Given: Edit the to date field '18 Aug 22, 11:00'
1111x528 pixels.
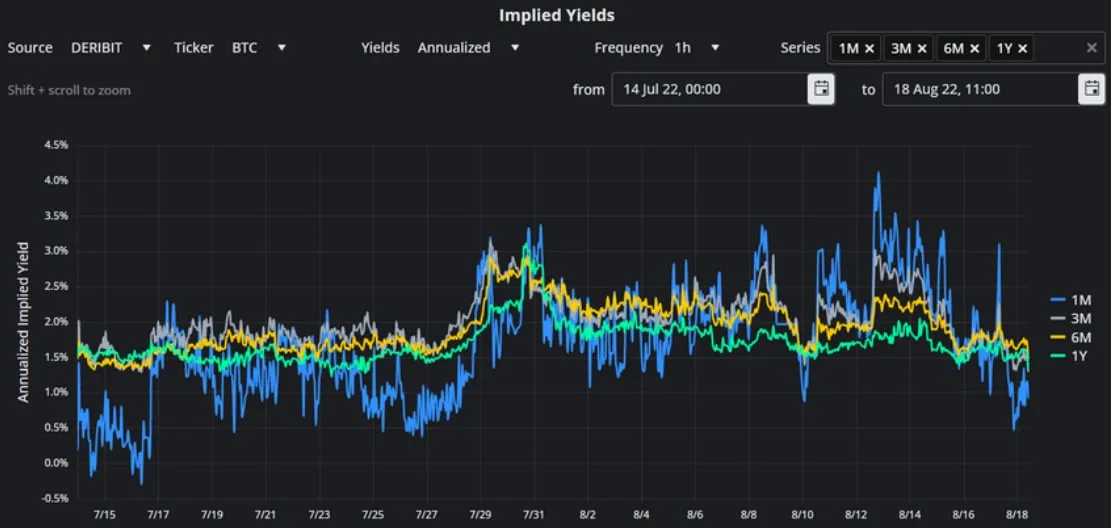Looking at the screenshot, I should pos(981,89).
